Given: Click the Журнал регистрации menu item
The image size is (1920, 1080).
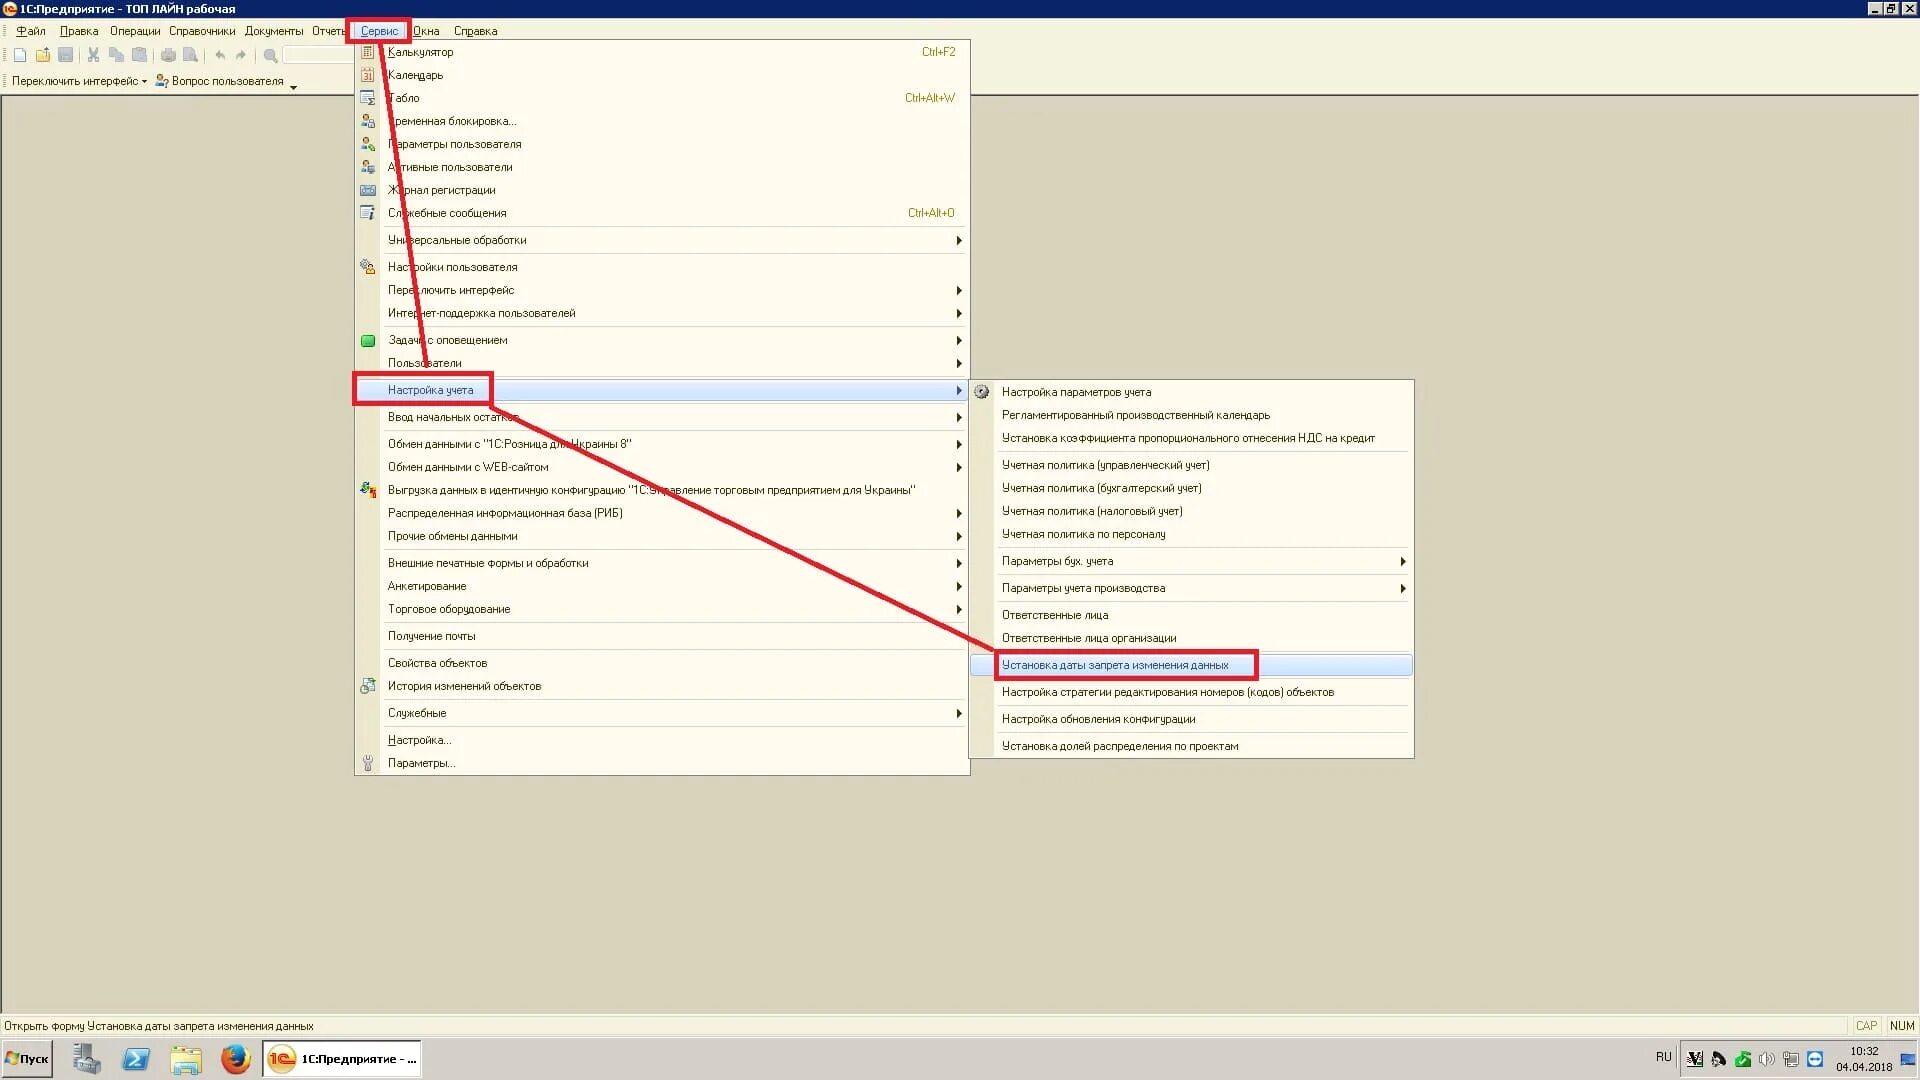Looking at the screenshot, I should [441, 190].
